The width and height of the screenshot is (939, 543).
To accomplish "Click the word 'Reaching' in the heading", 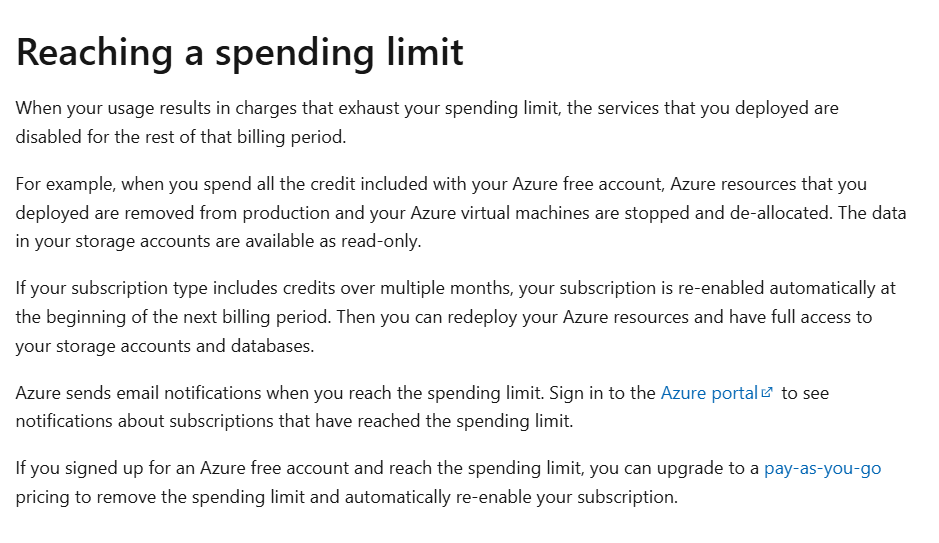I will tap(94, 53).
